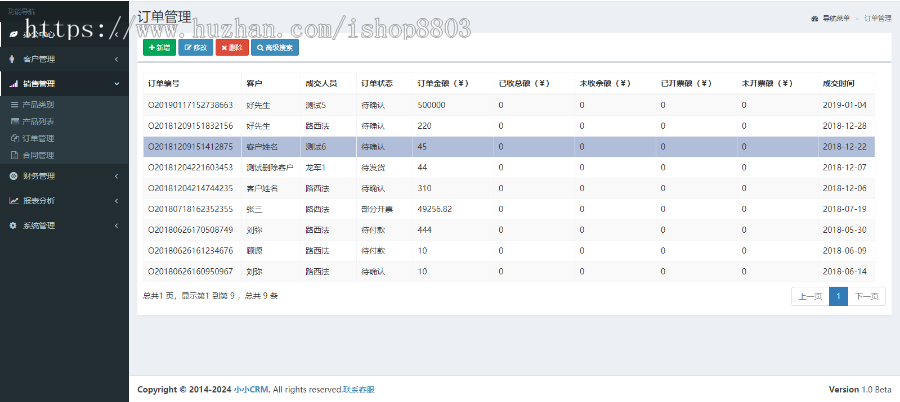Click the date 2018-07-19
The image size is (900, 402).
point(844,209)
